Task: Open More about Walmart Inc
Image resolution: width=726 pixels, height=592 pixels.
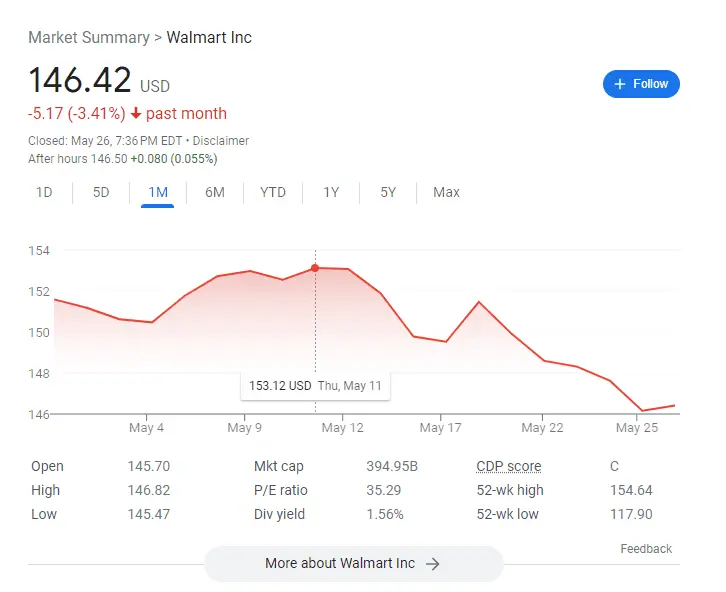Action: tap(353, 564)
